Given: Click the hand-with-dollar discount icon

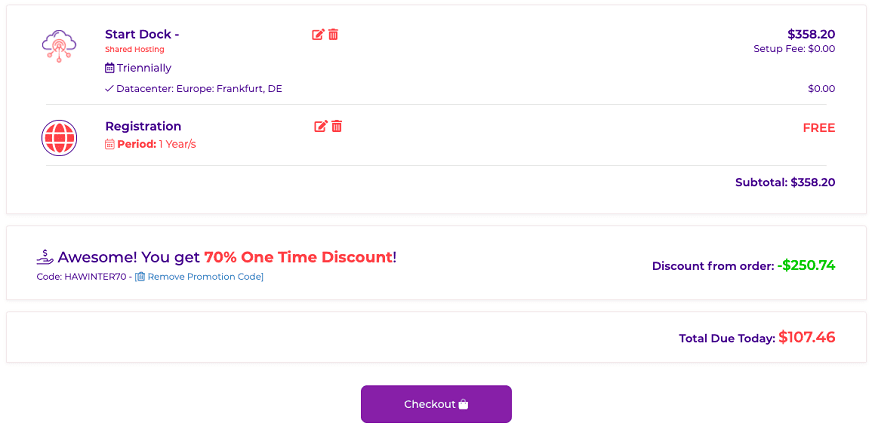Looking at the screenshot, I should (x=44, y=256).
